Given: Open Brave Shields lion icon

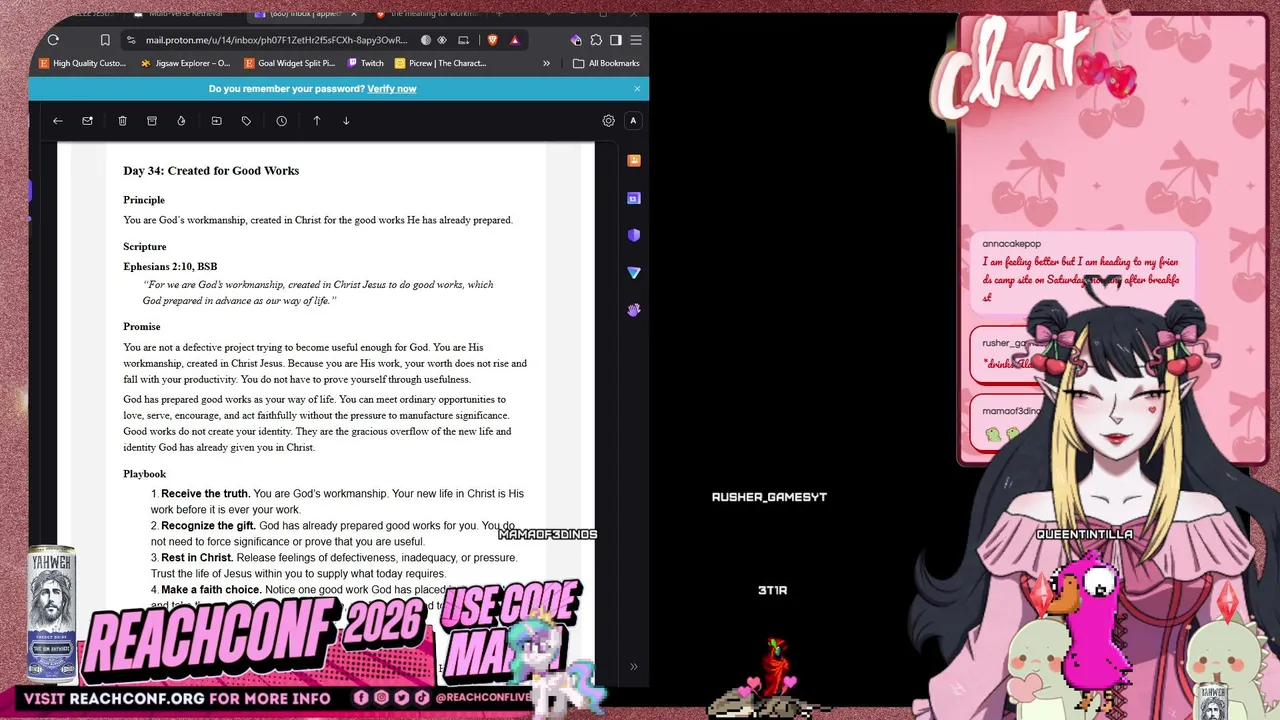Looking at the screenshot, I should 492,40.
